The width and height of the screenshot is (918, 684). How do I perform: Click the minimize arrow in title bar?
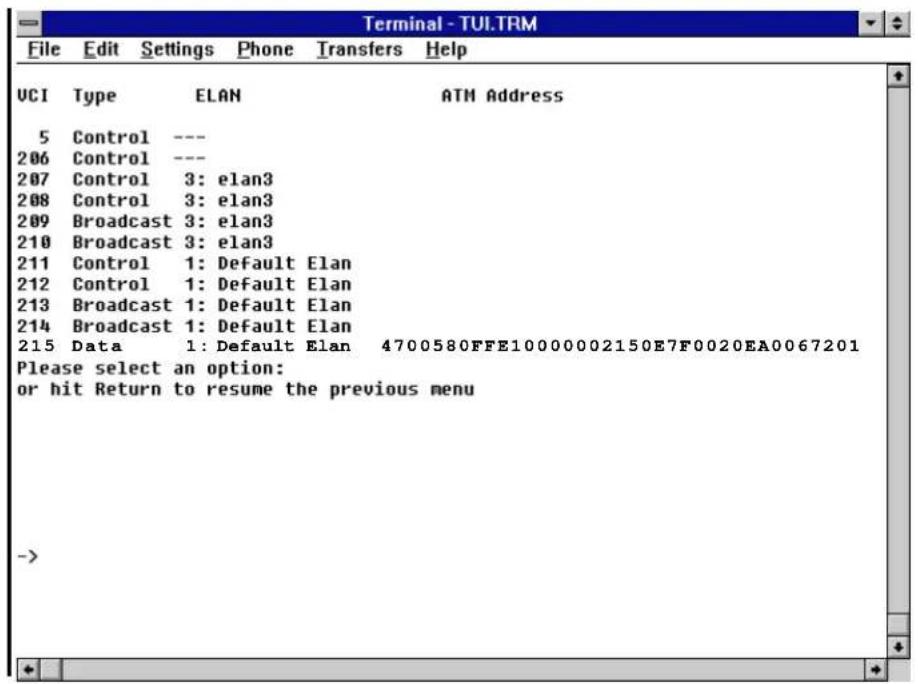(871, 23)
